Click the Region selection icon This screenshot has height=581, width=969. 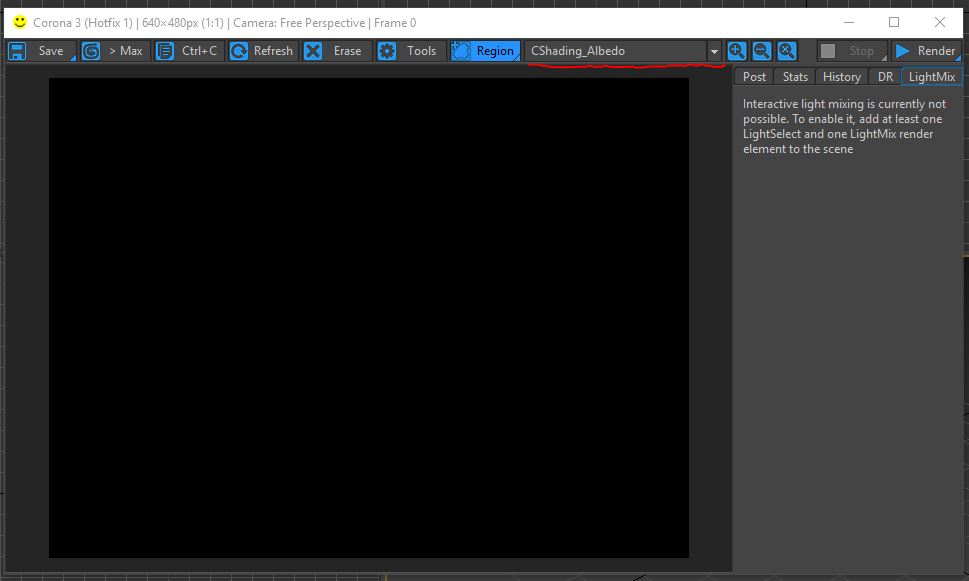pos(460,51)
